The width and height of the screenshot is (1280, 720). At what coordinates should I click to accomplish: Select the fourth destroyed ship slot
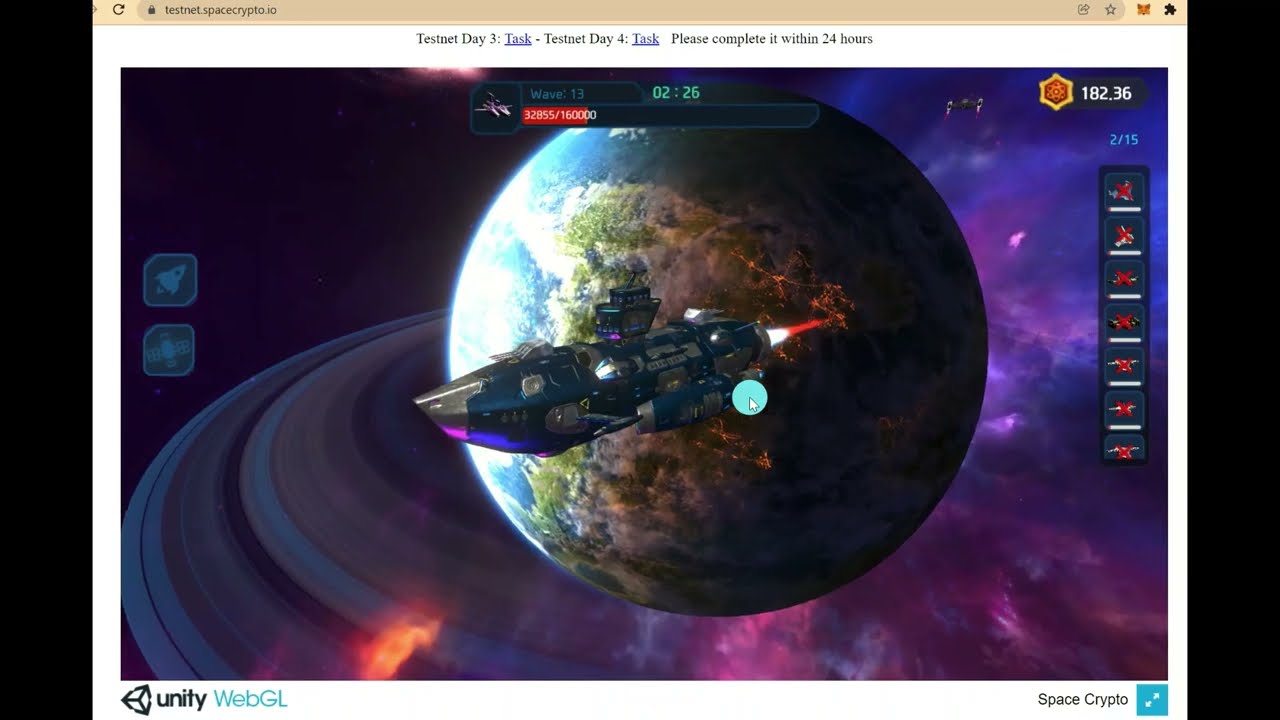[1125, 323]
